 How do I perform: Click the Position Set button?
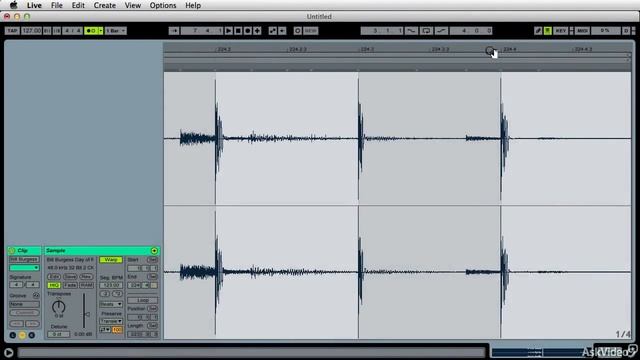coord(152,309)
